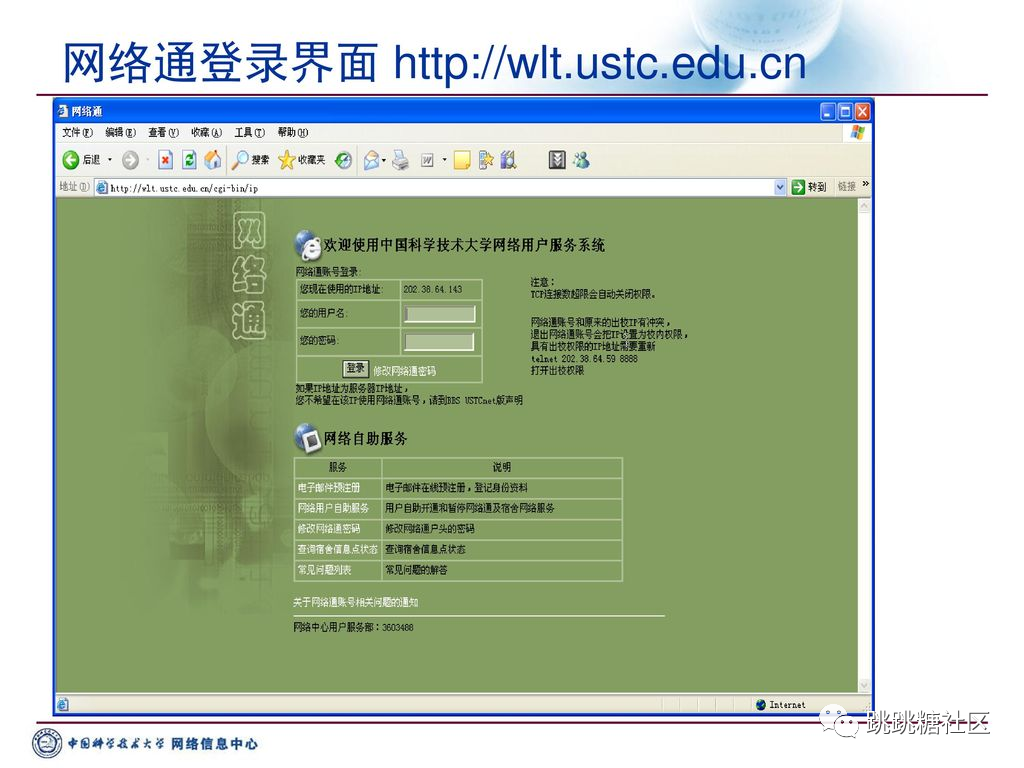Click the Forward arrow button
This screenshot has height=768, width=1024.
[x=130, y=159]
